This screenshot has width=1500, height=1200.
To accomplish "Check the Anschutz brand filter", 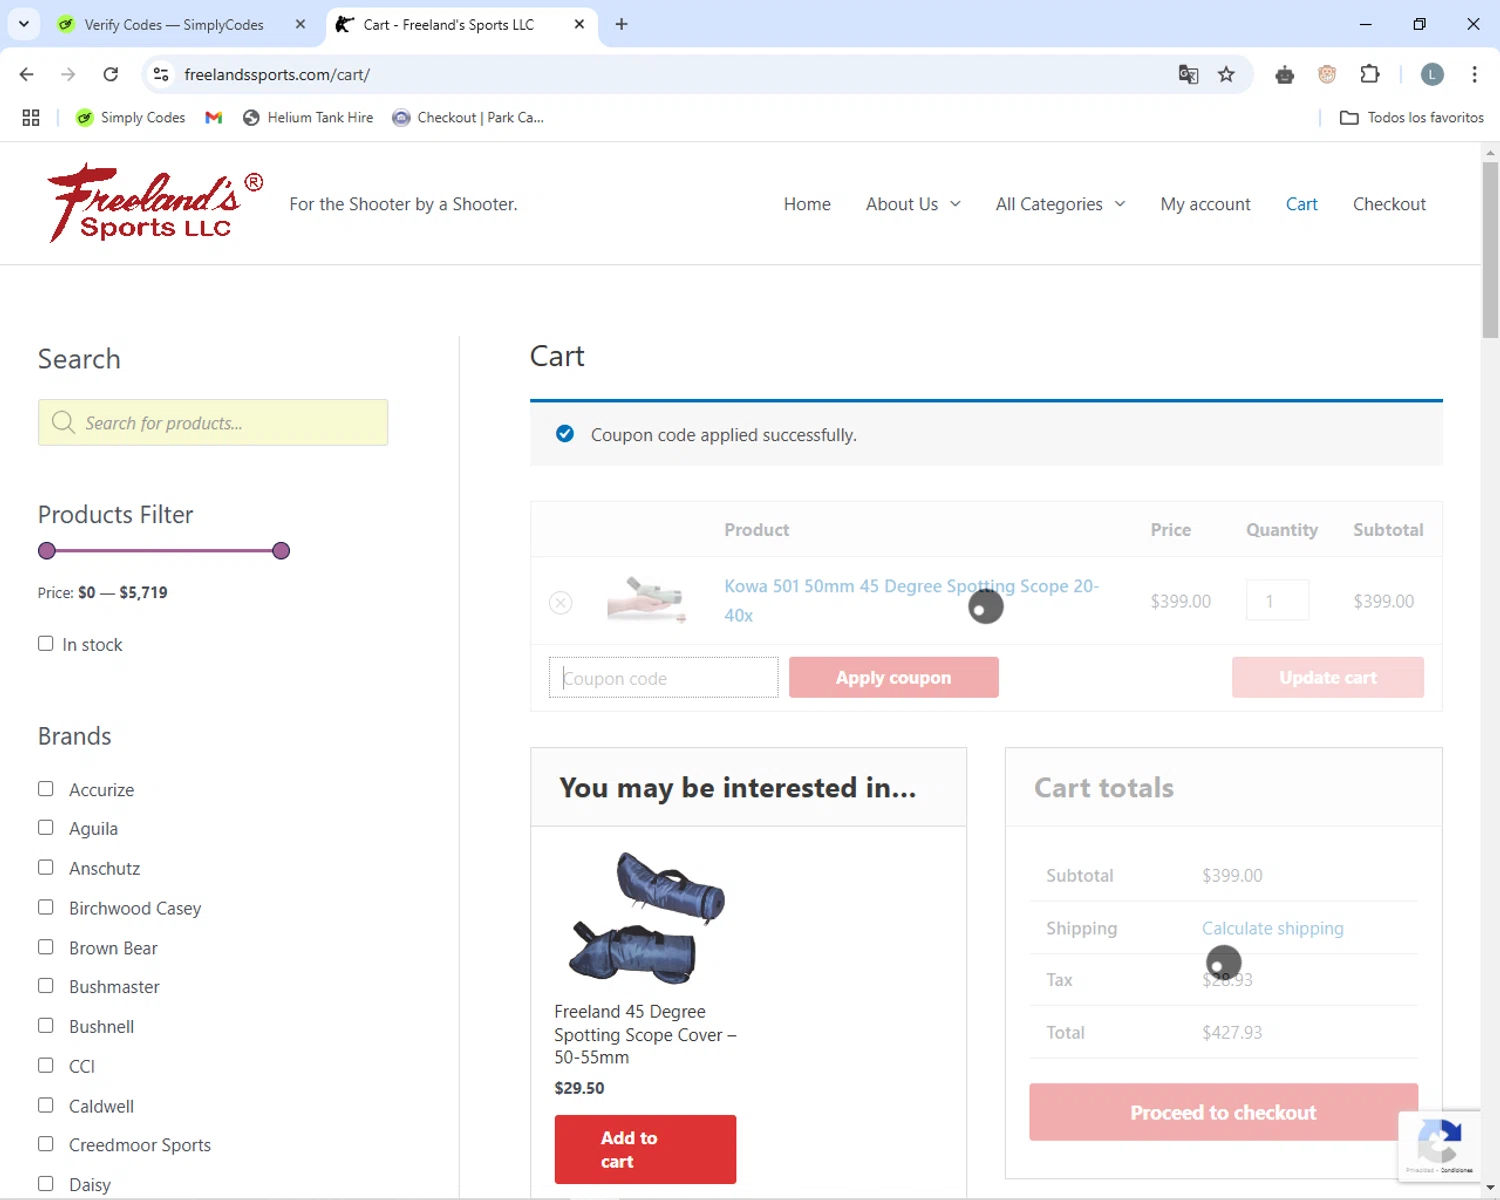I will pyautogui.click(x=46, y=868).
